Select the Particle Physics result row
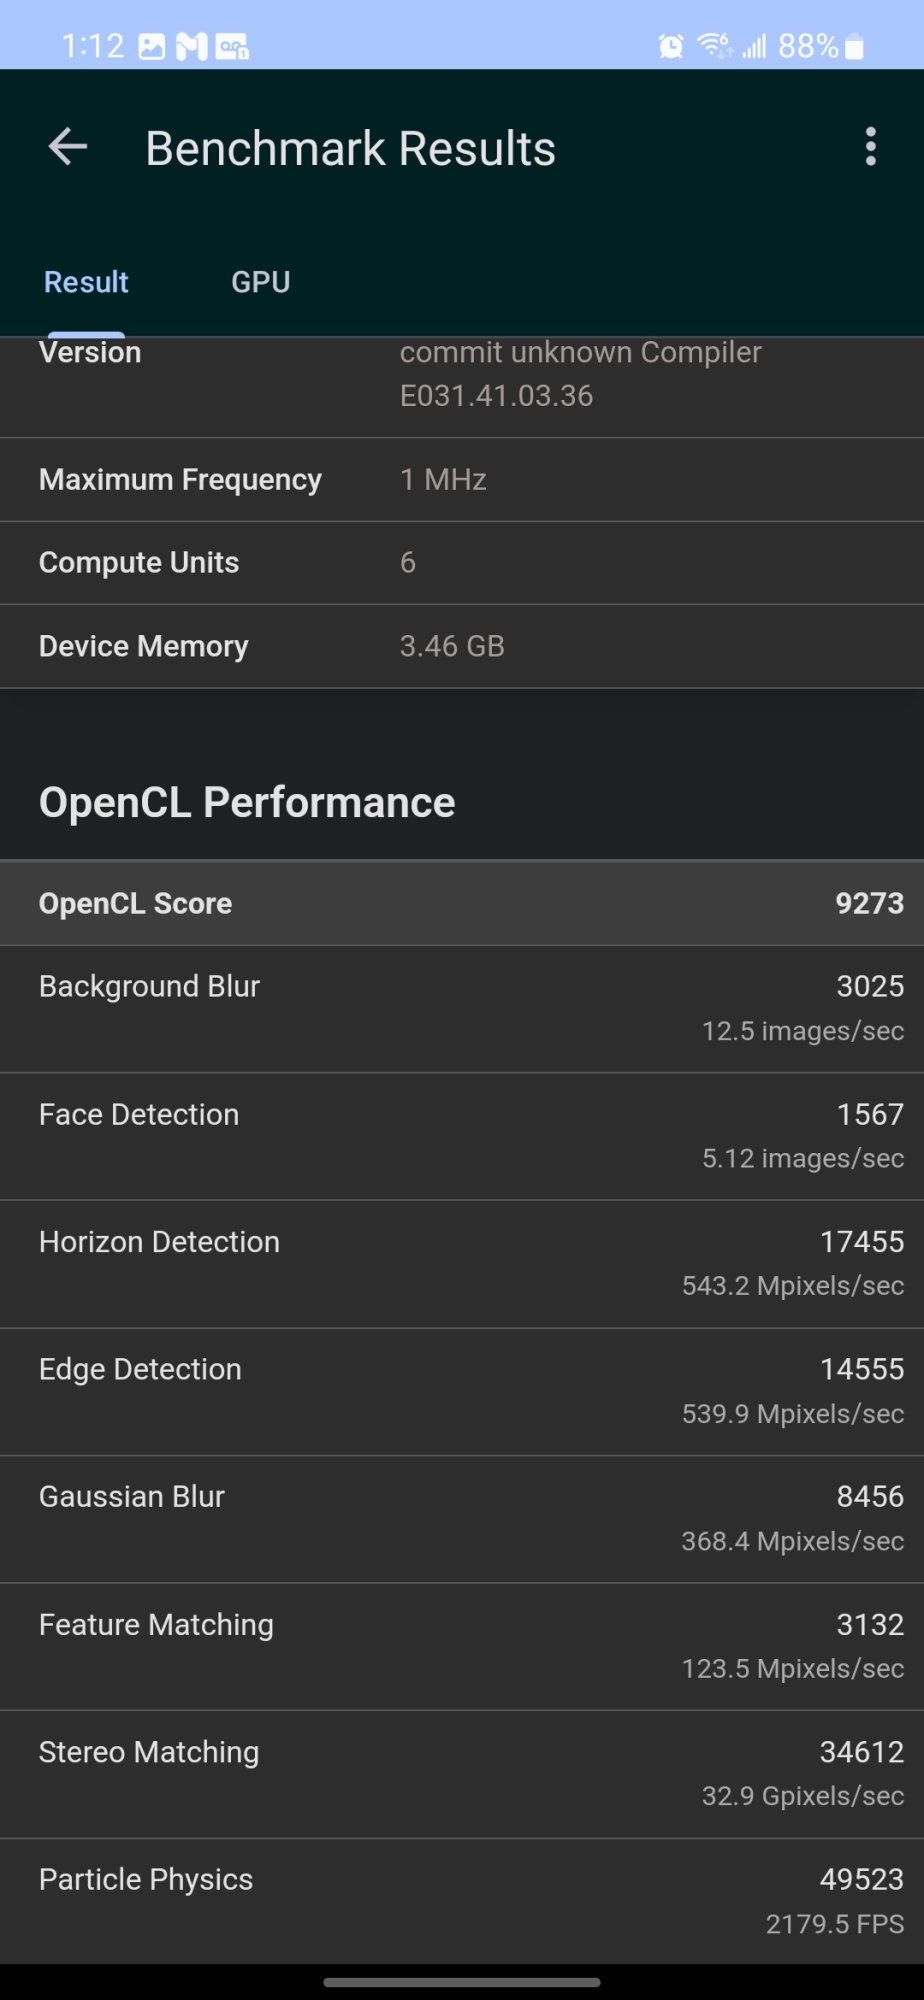Screen dimensions: 924x2000 pyautogui.click(x=462, y=1900)
